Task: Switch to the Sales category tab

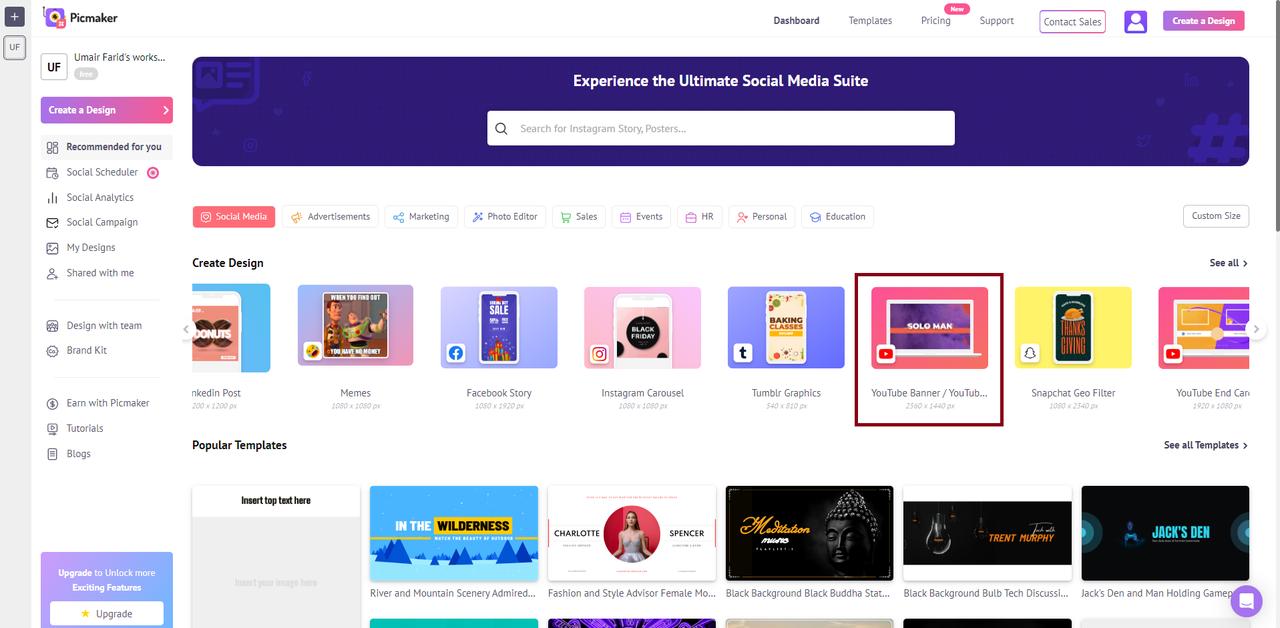Action: click(x=579, y=216)
